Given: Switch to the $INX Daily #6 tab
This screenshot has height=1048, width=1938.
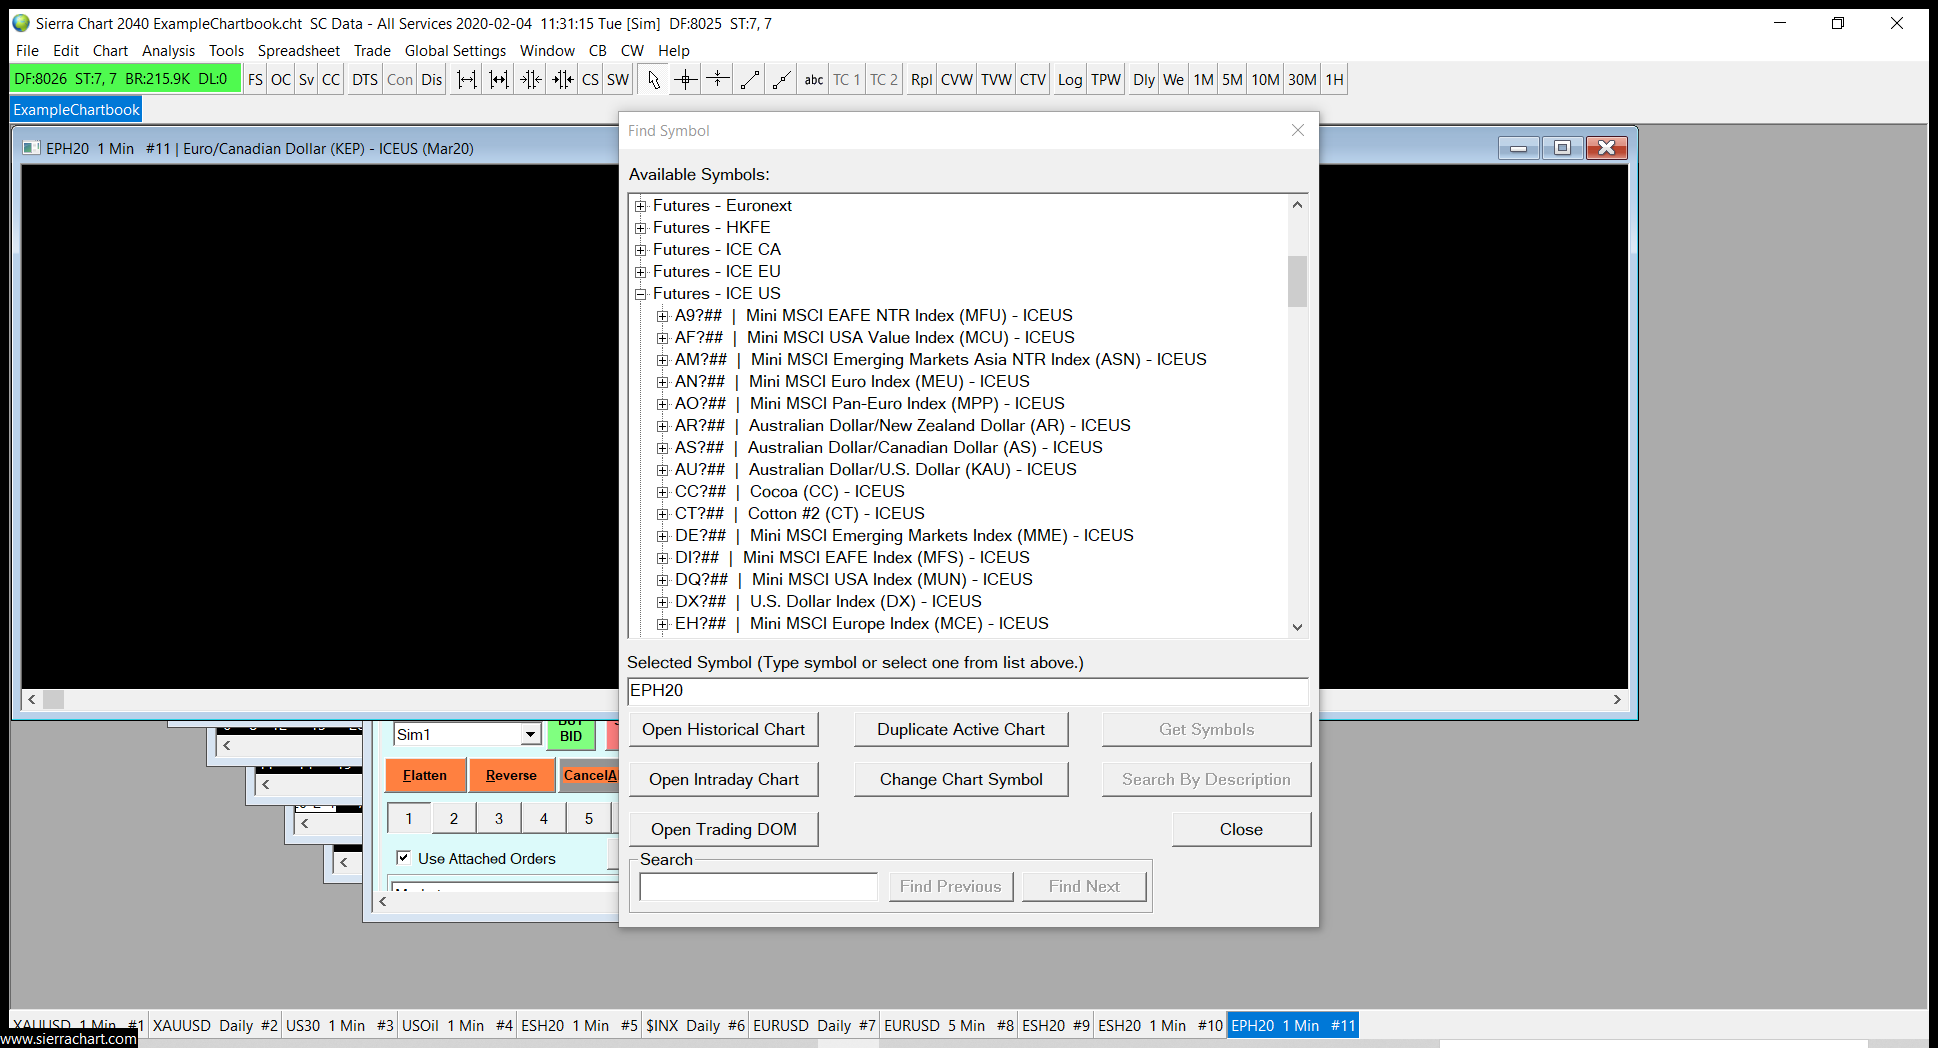Looking at the screenshot, I should pyautogui.click(x=696, y=1025).
